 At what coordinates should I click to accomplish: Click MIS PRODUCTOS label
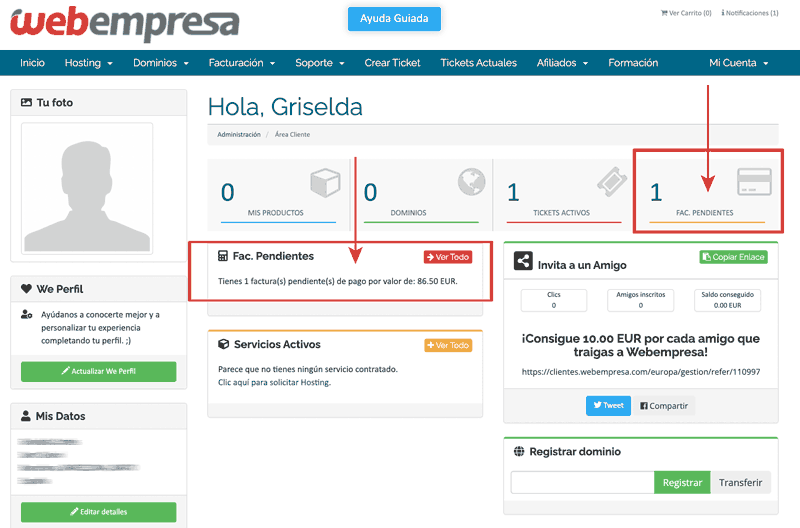(276, 213)
